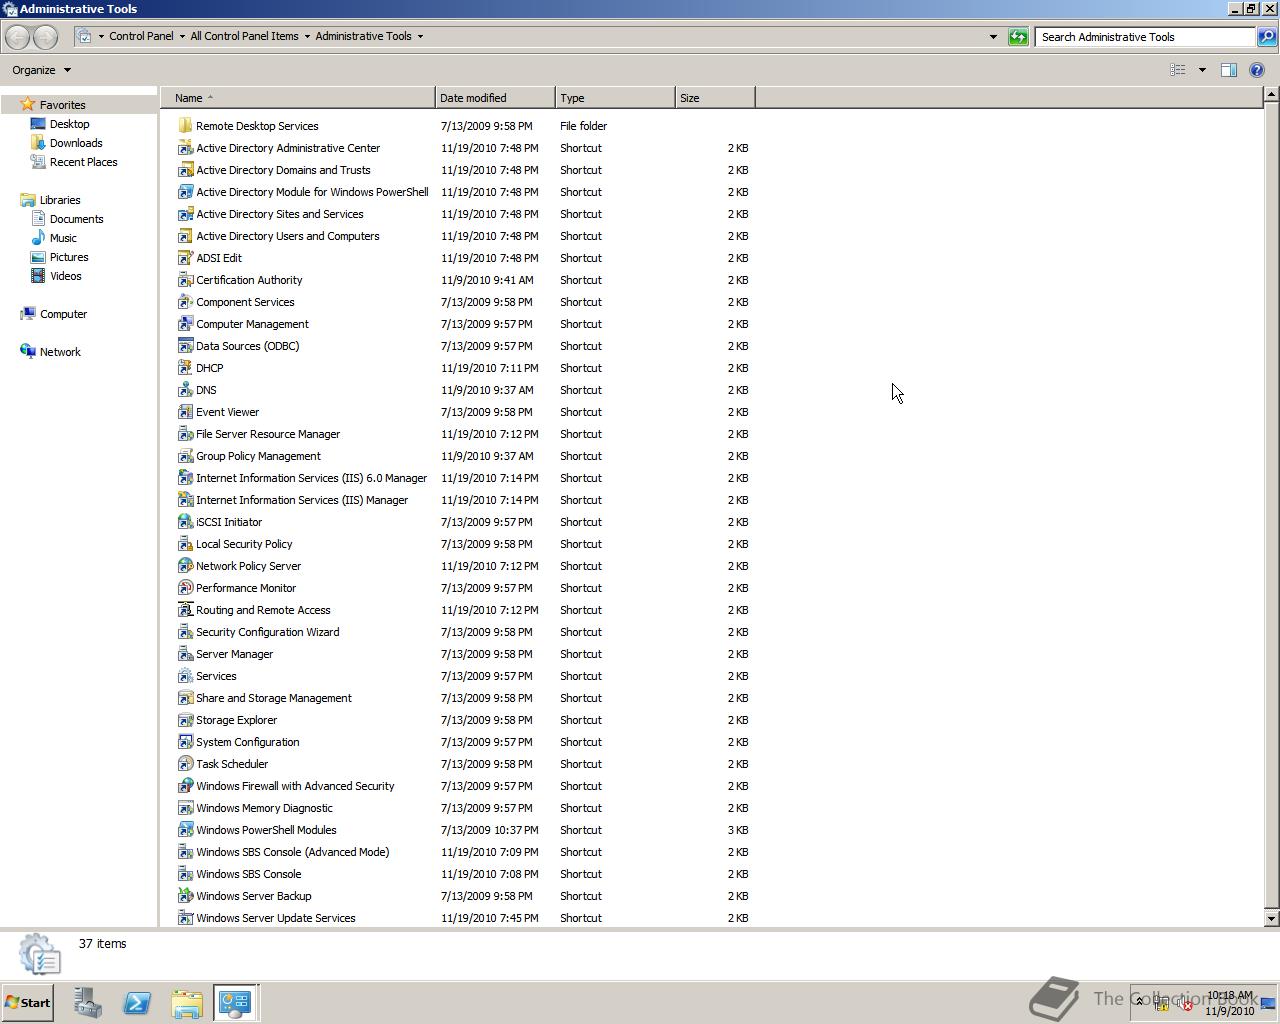Click the Services shortcut icon
This screenshot has height=1024, width=1280.
click(185, 676)
